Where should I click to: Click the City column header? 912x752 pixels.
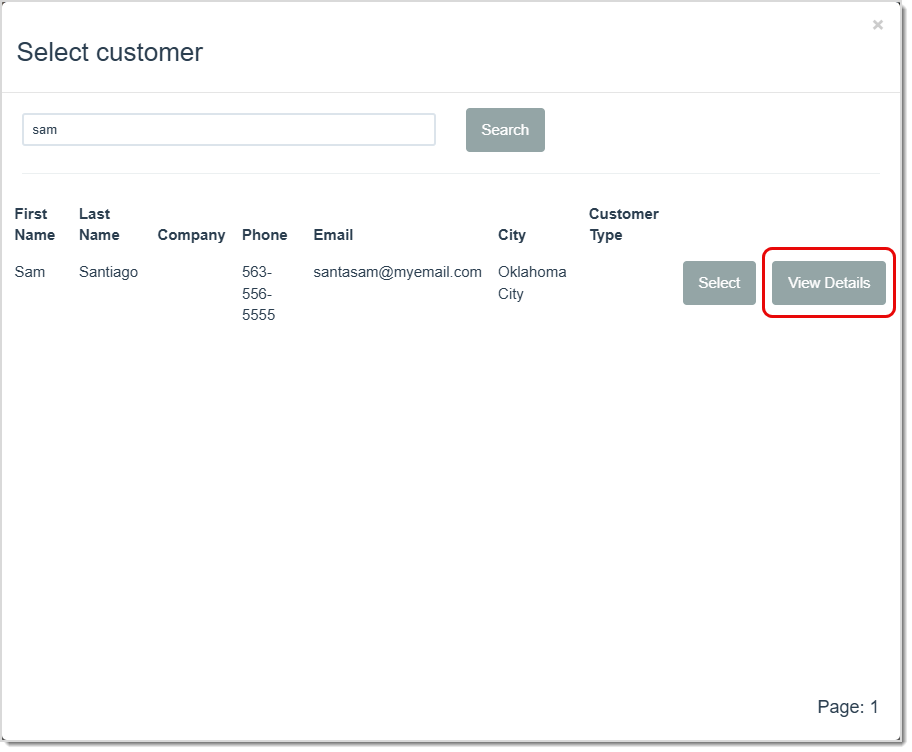click(510, 235)
